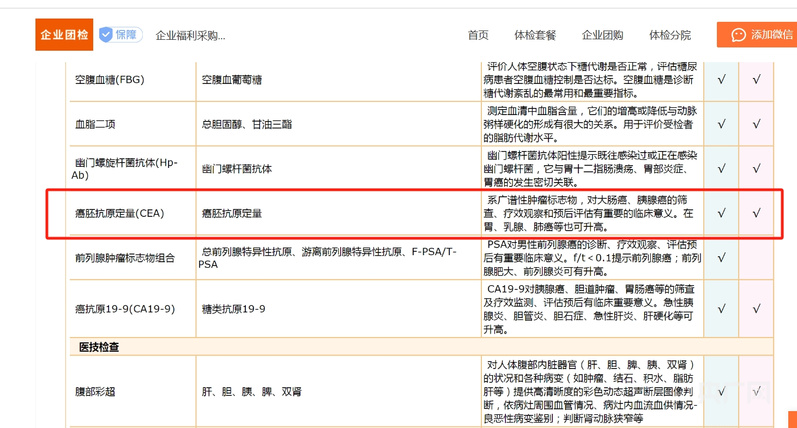
Task: Click the 企业福利采购... title link
Action: point(190,36)
